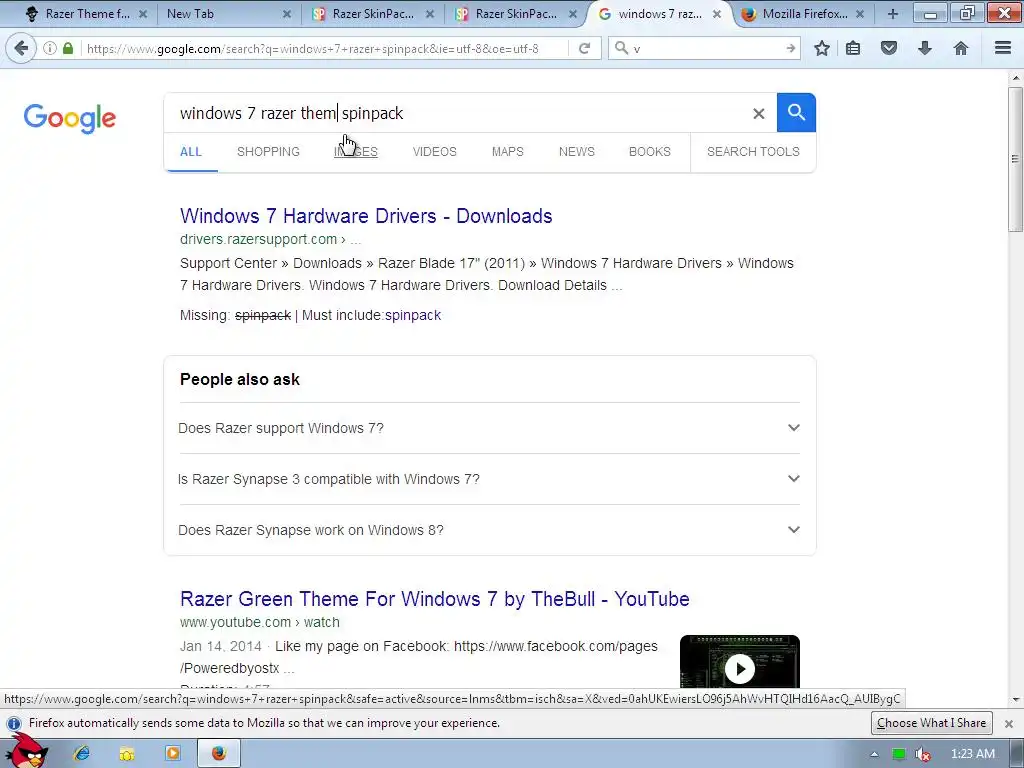
Task: Click the muted volume tray icon
Action: pyautogui.click(x=923, y=754)
